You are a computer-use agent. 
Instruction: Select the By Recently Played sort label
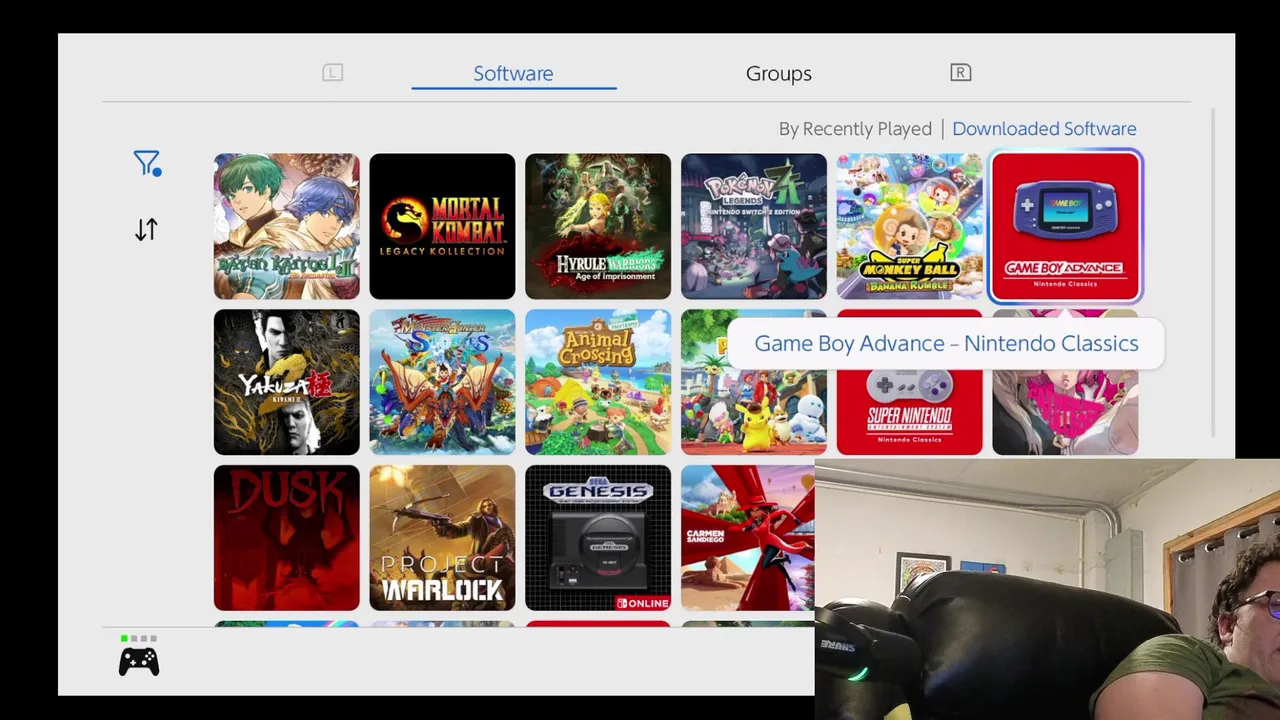(855, 129)
